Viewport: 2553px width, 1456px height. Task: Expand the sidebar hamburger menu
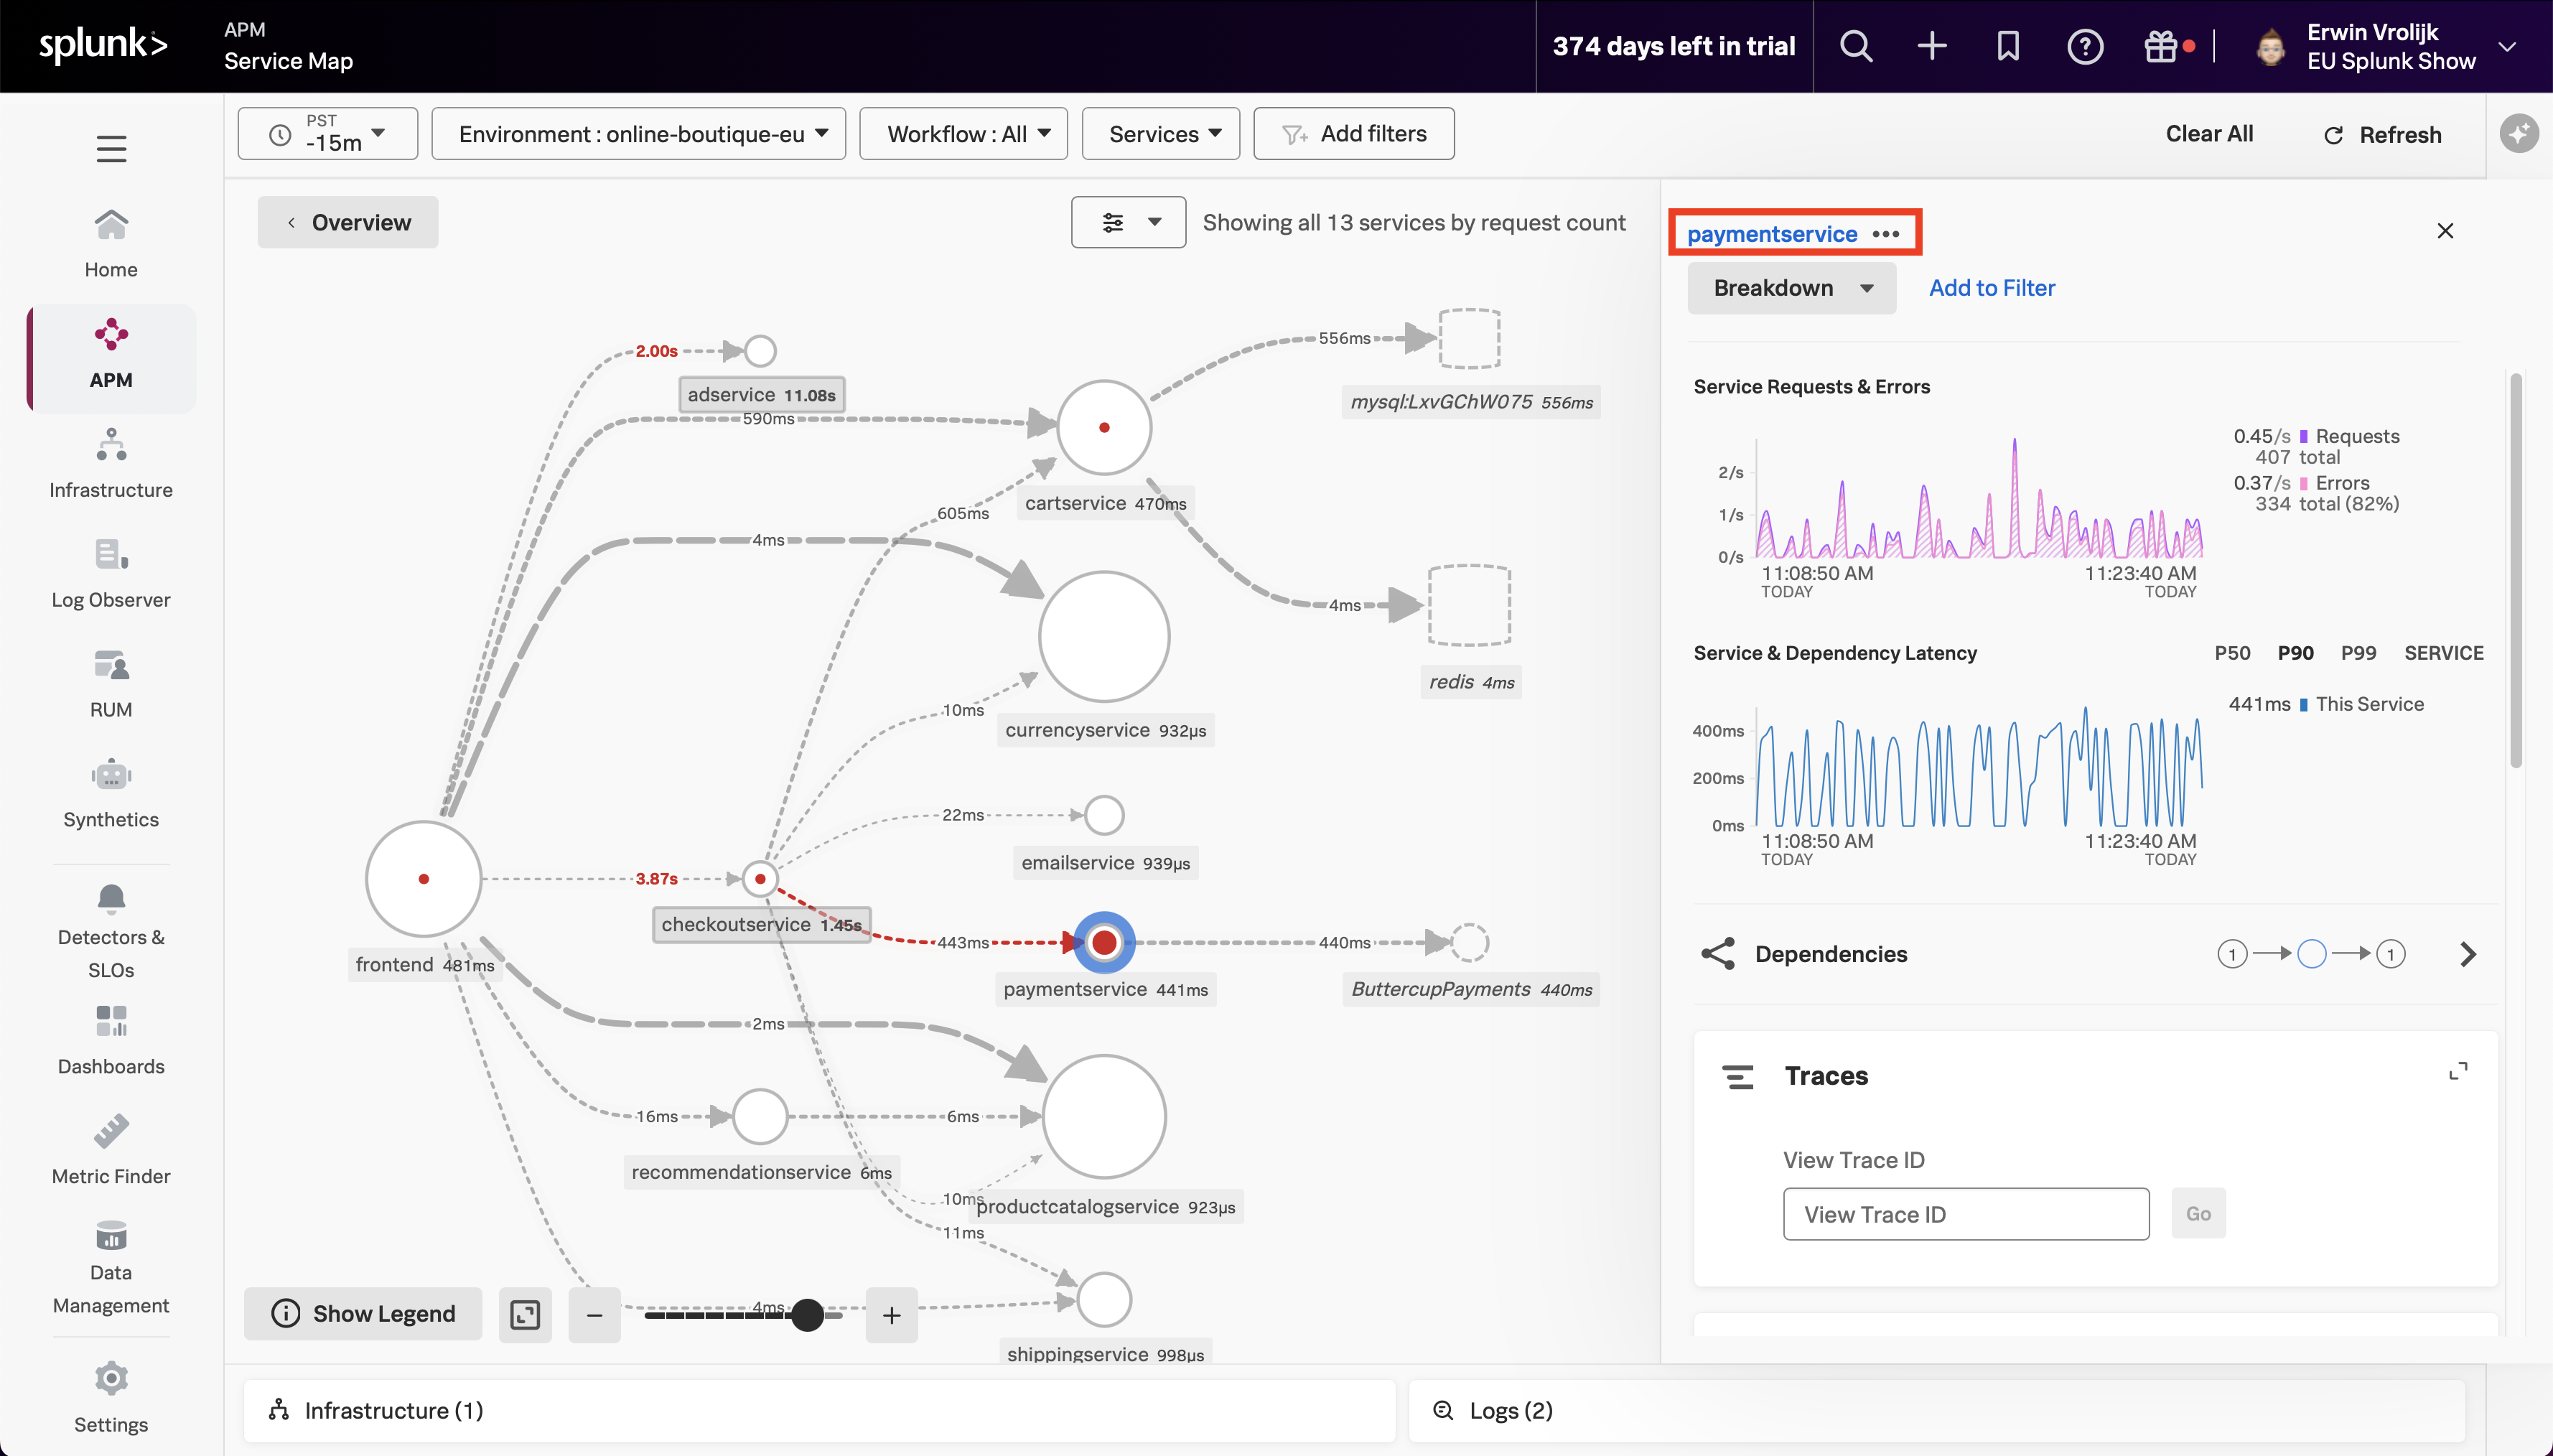111,149
